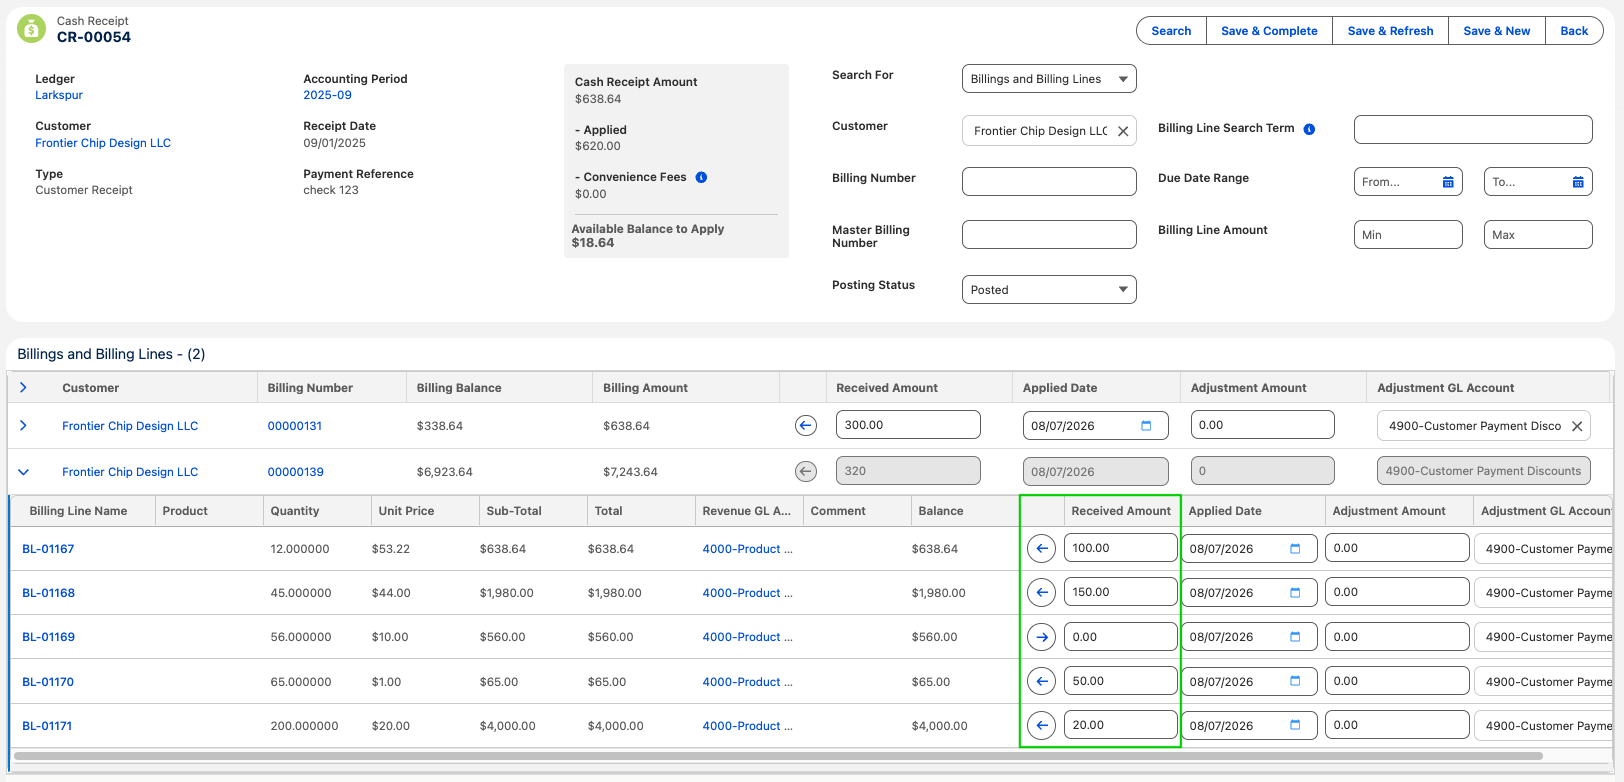Clear the Frontier Chip Design LLC customer filter

[1123, 131]
